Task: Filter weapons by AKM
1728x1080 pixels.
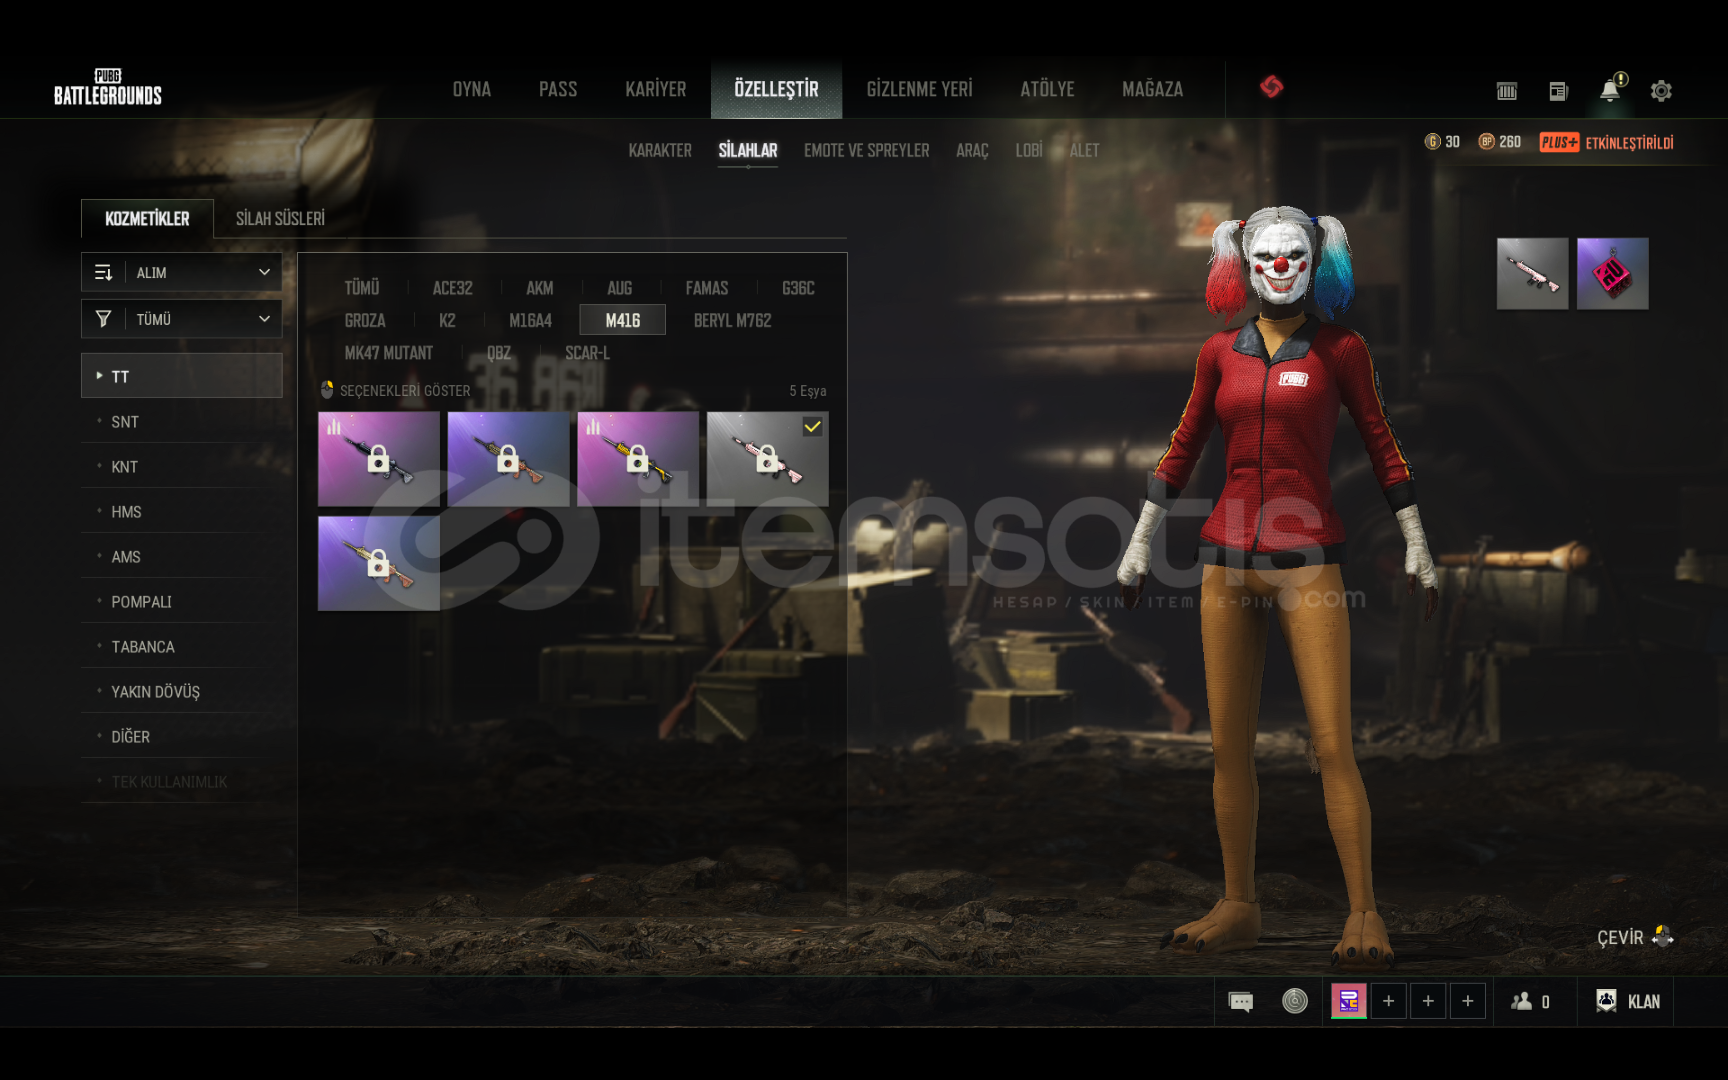Action: tap(540, 288)
